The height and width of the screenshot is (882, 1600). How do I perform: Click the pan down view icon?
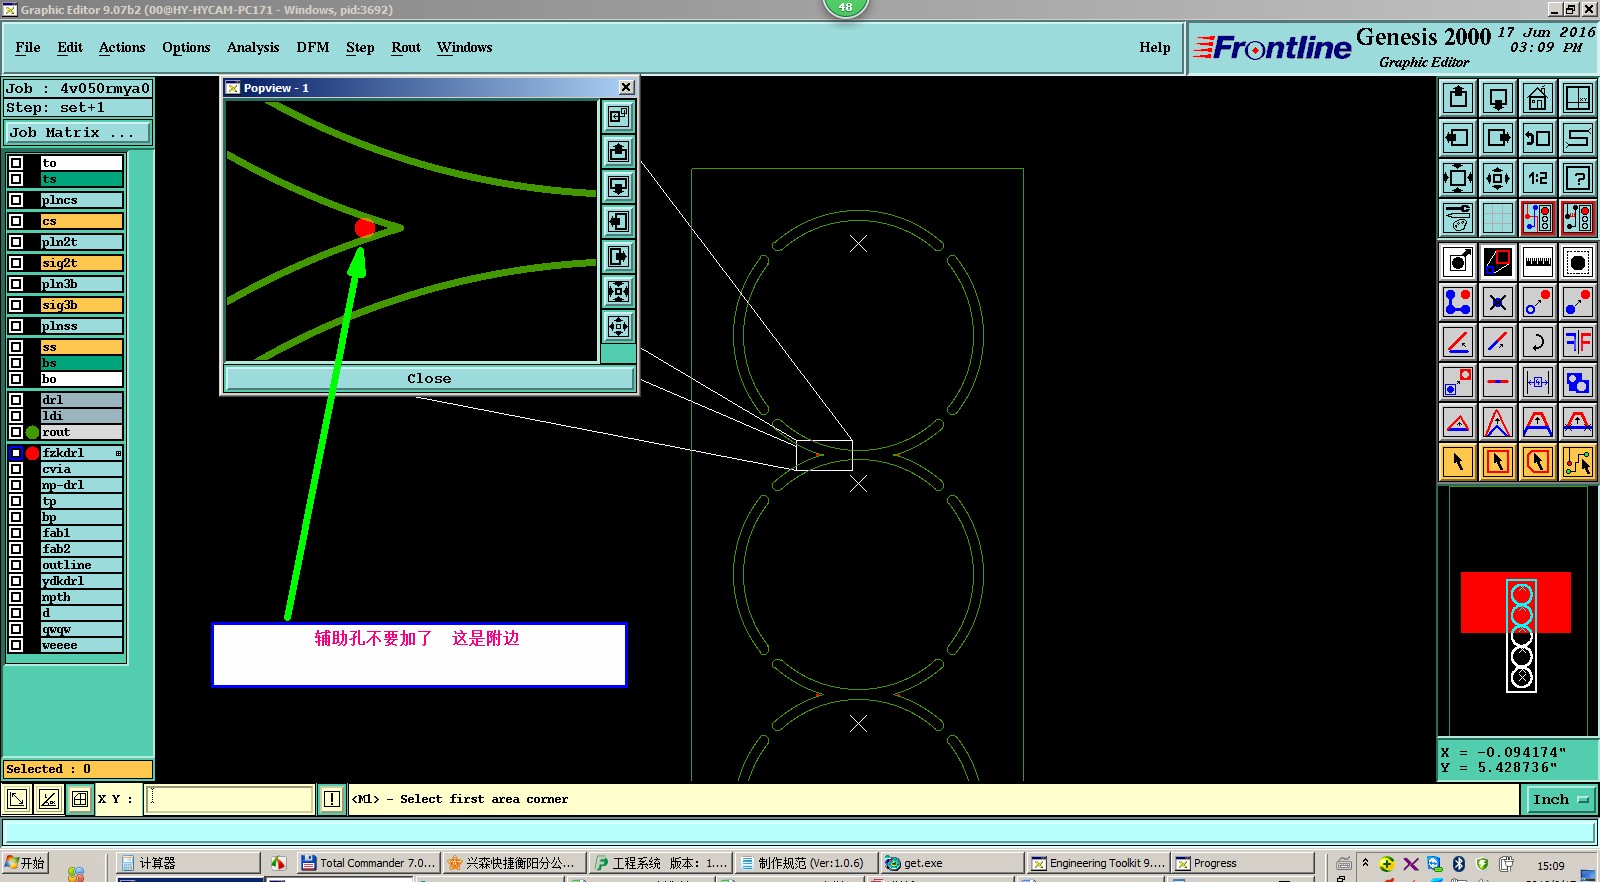[x=1498, y=98]
